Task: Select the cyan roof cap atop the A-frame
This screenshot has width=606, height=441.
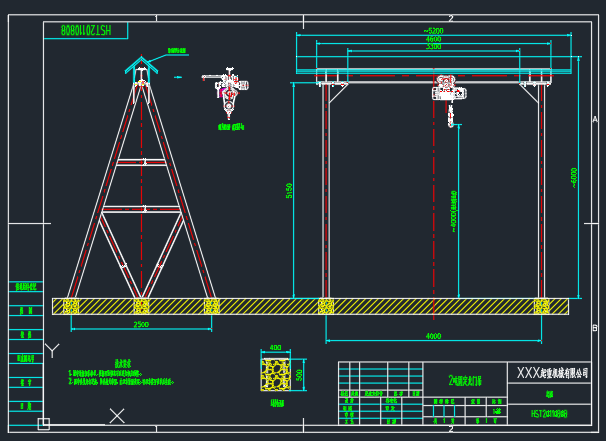Action: pos(140,66)
